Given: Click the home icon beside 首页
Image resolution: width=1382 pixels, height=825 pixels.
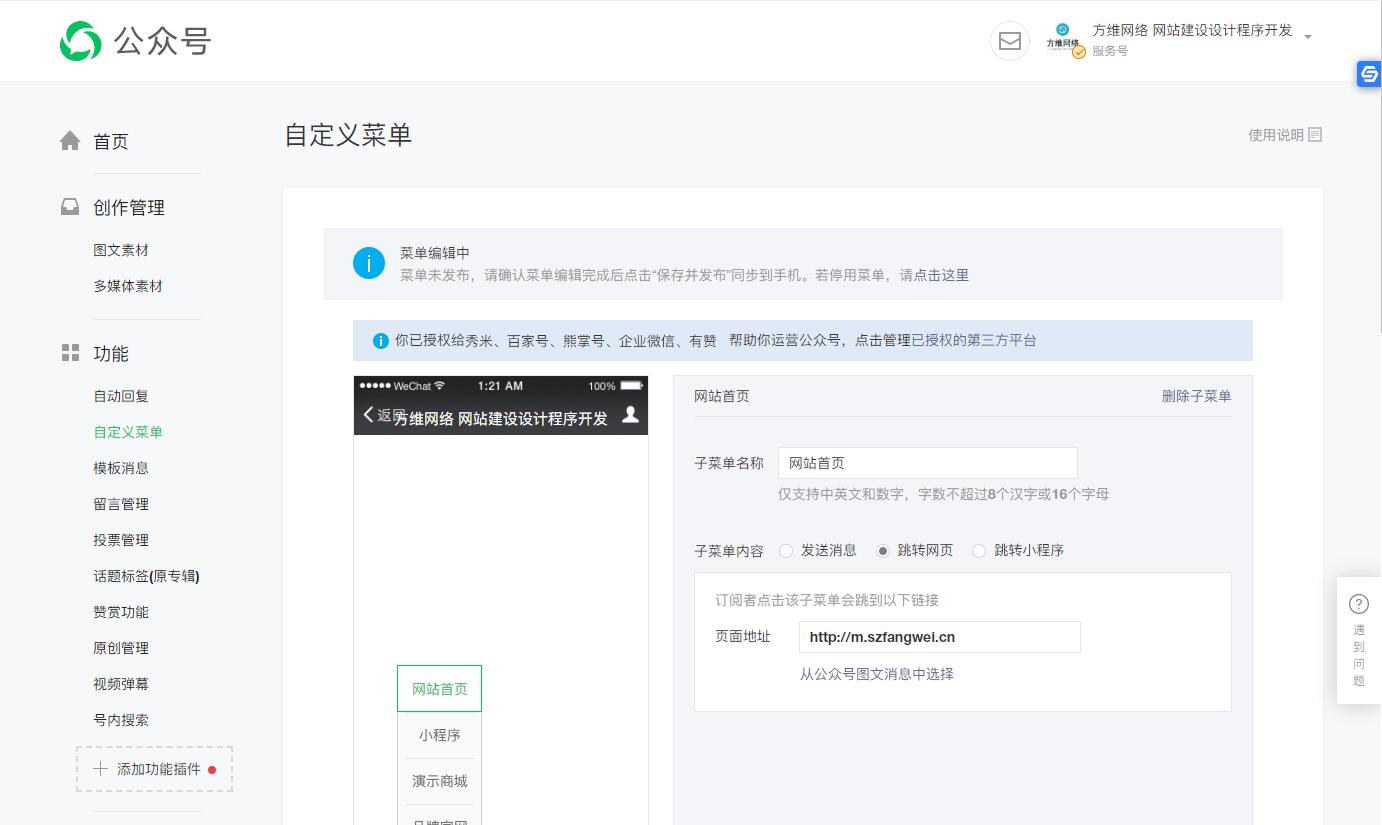Looking at the screenshot, I should [x=69, y=140].
